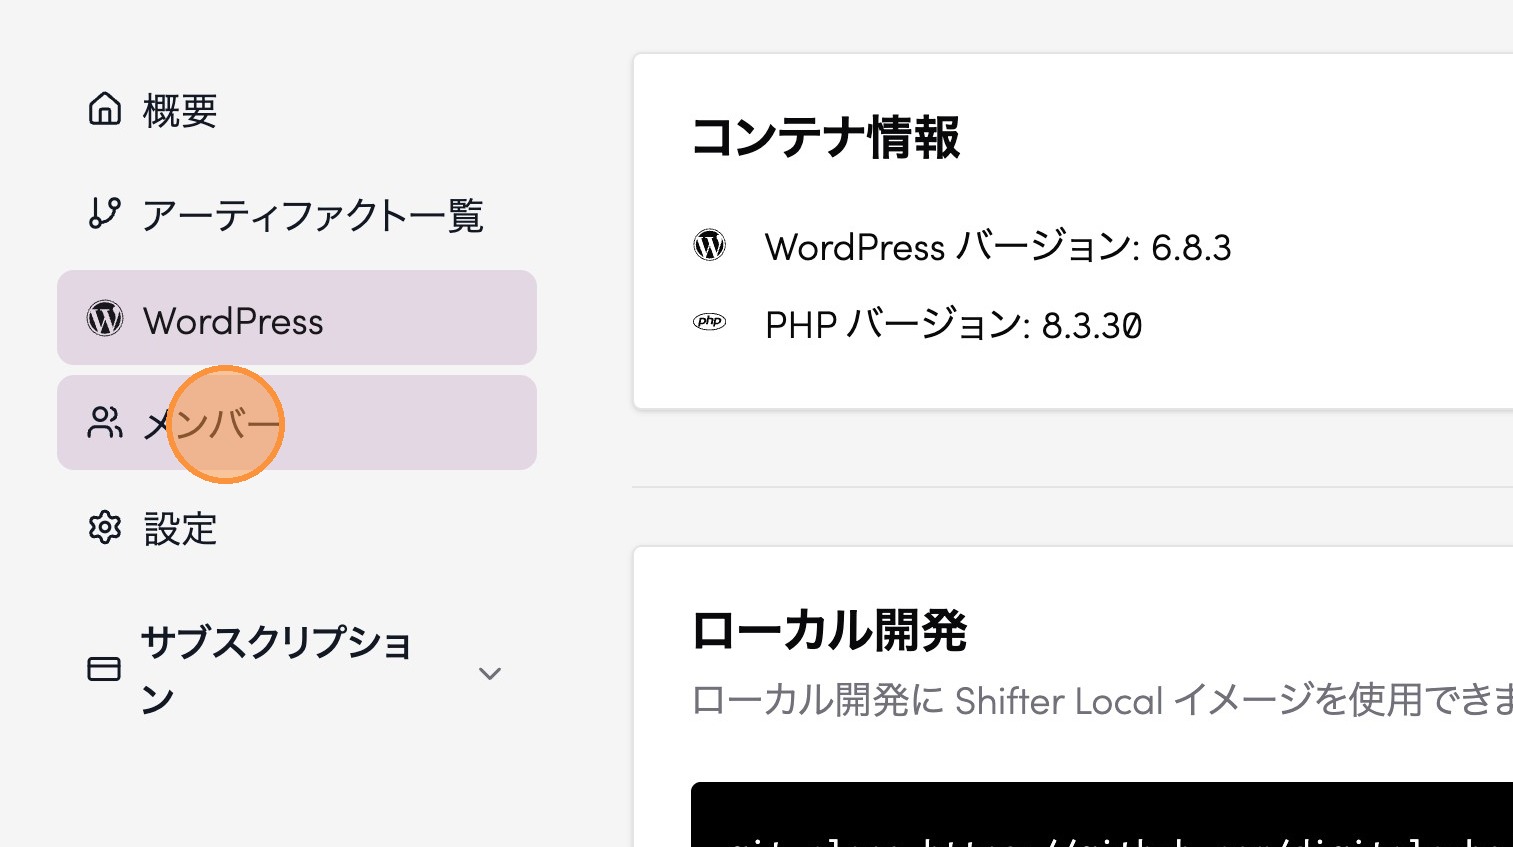
Task: Open the 設定 settings page
Action: tap(180, 529)
